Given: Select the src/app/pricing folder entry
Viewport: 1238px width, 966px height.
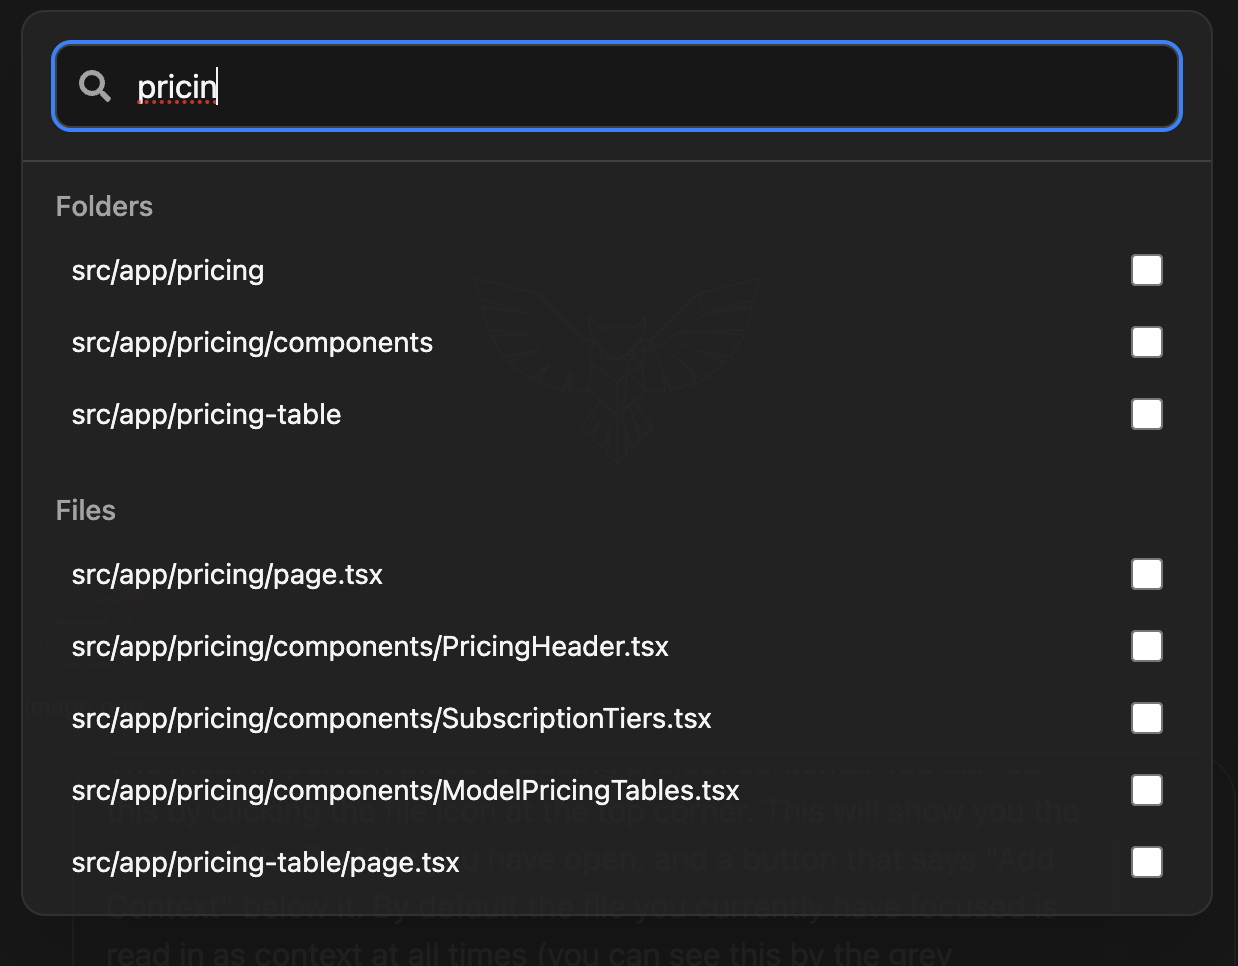Looking at the screenshot, I should 168,271.
